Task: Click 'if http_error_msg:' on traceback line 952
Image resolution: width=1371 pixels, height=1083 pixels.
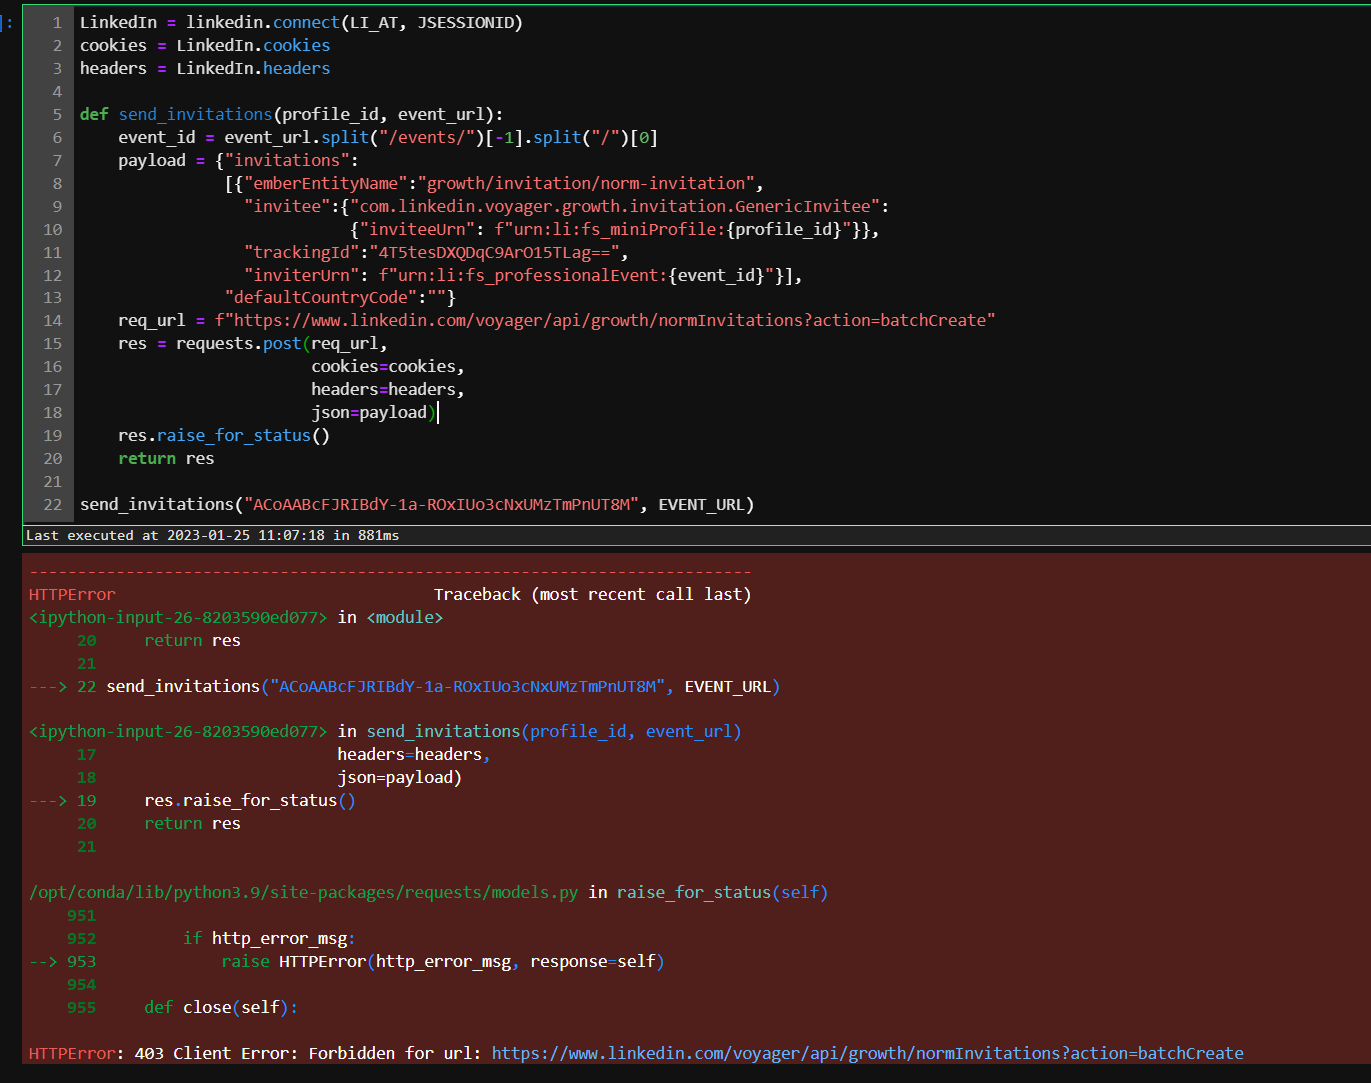Action: click(269, 938)
